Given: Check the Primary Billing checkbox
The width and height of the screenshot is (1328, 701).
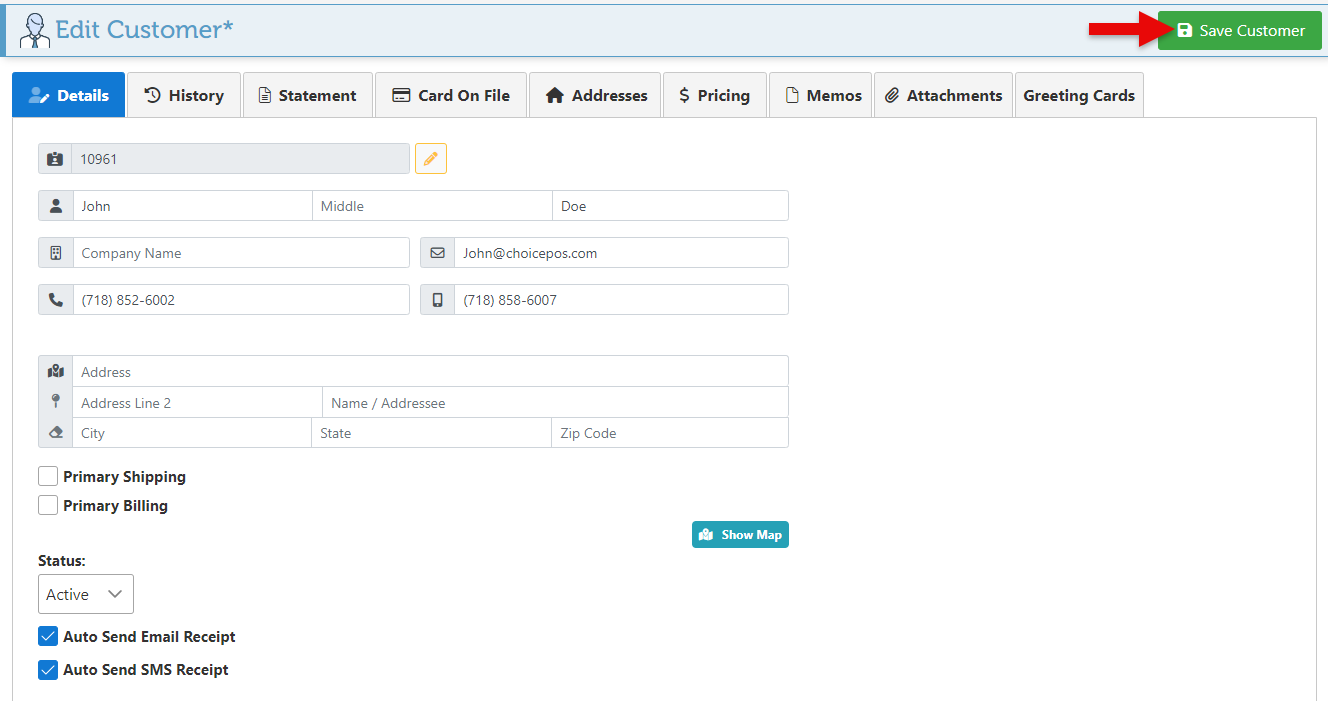Looking at the screenshot, I should tap(48, 506).
